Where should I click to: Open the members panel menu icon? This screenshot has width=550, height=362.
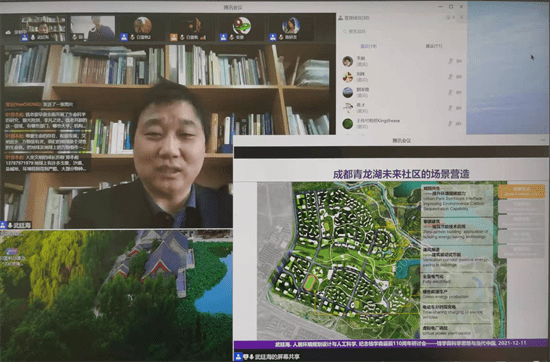pos(462,17)
